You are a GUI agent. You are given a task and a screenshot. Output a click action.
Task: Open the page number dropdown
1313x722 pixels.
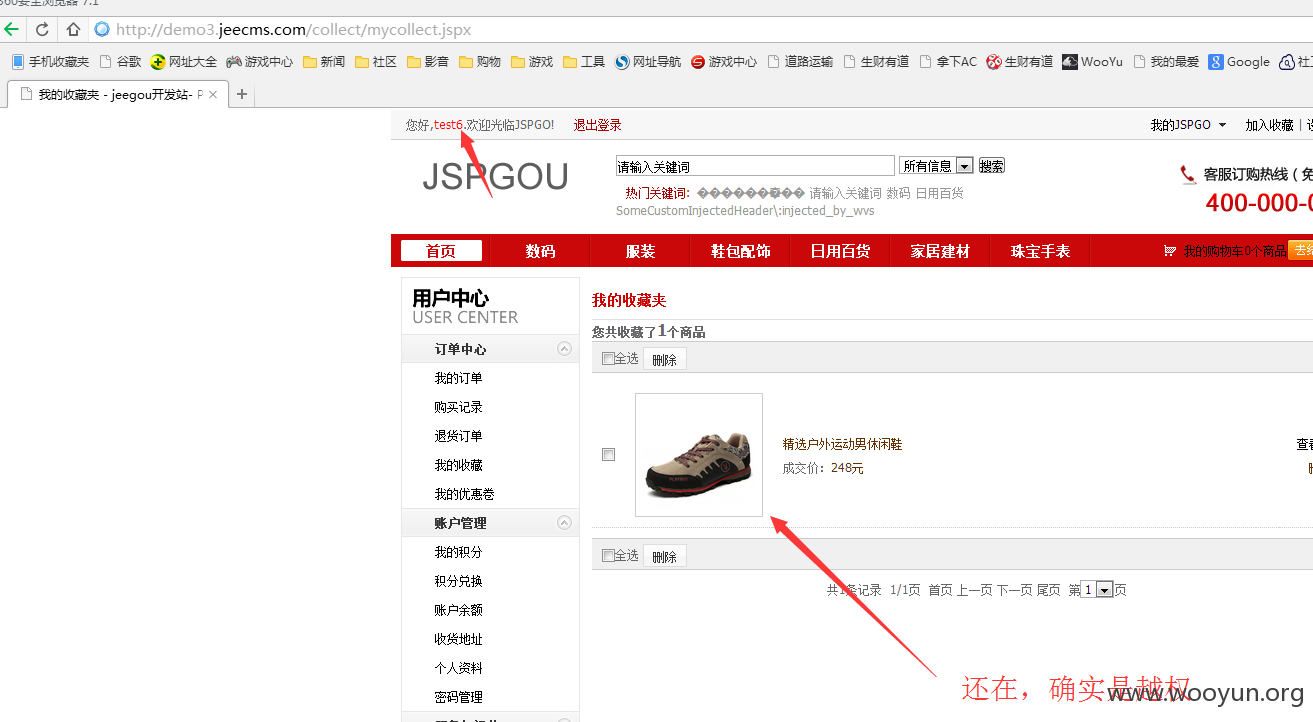pos(1097,590)
